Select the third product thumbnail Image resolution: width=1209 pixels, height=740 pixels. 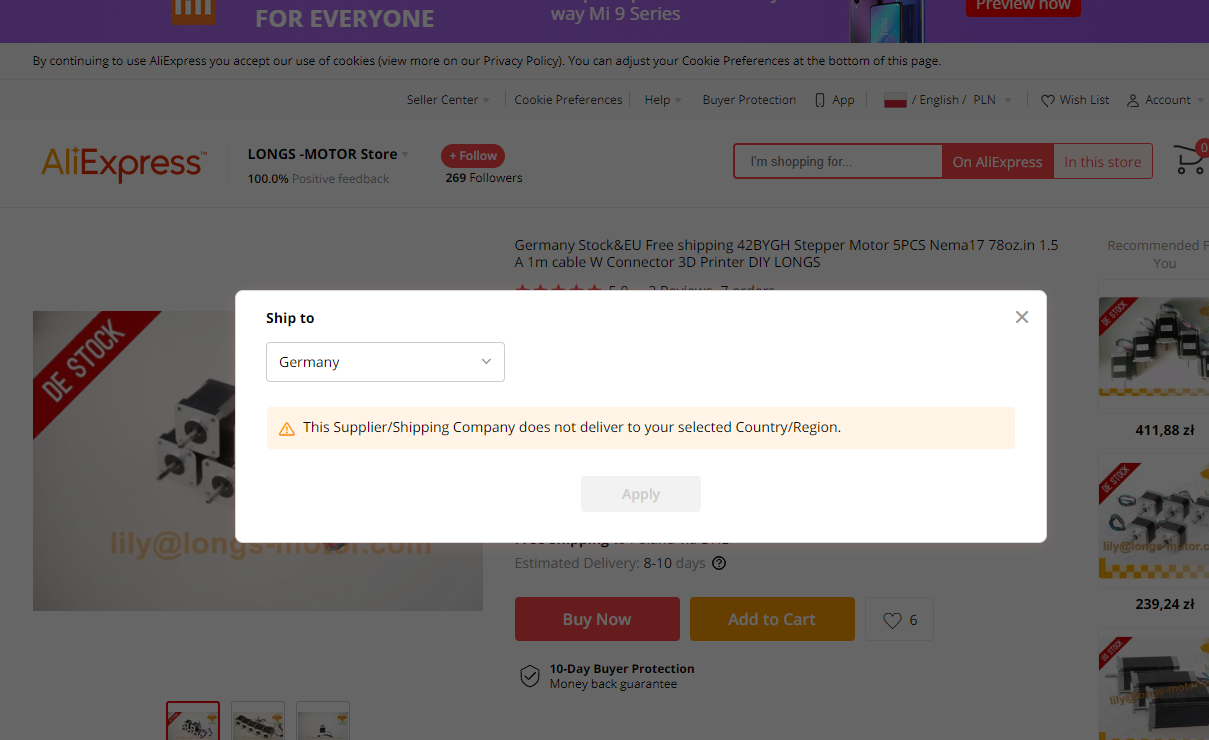tap(323, 721)
